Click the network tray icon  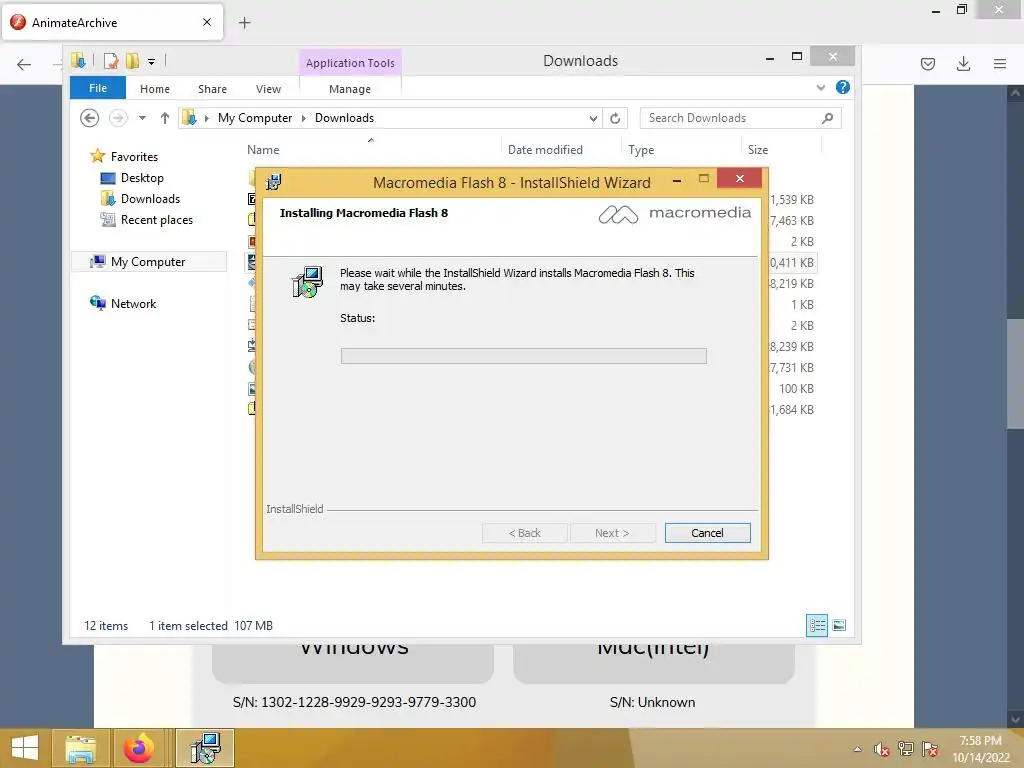coord(906,749)
